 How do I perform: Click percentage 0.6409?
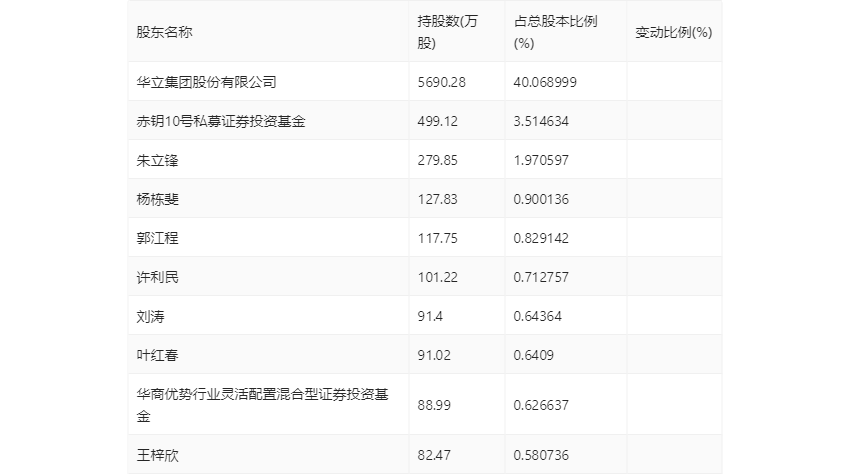click(533, 355)
